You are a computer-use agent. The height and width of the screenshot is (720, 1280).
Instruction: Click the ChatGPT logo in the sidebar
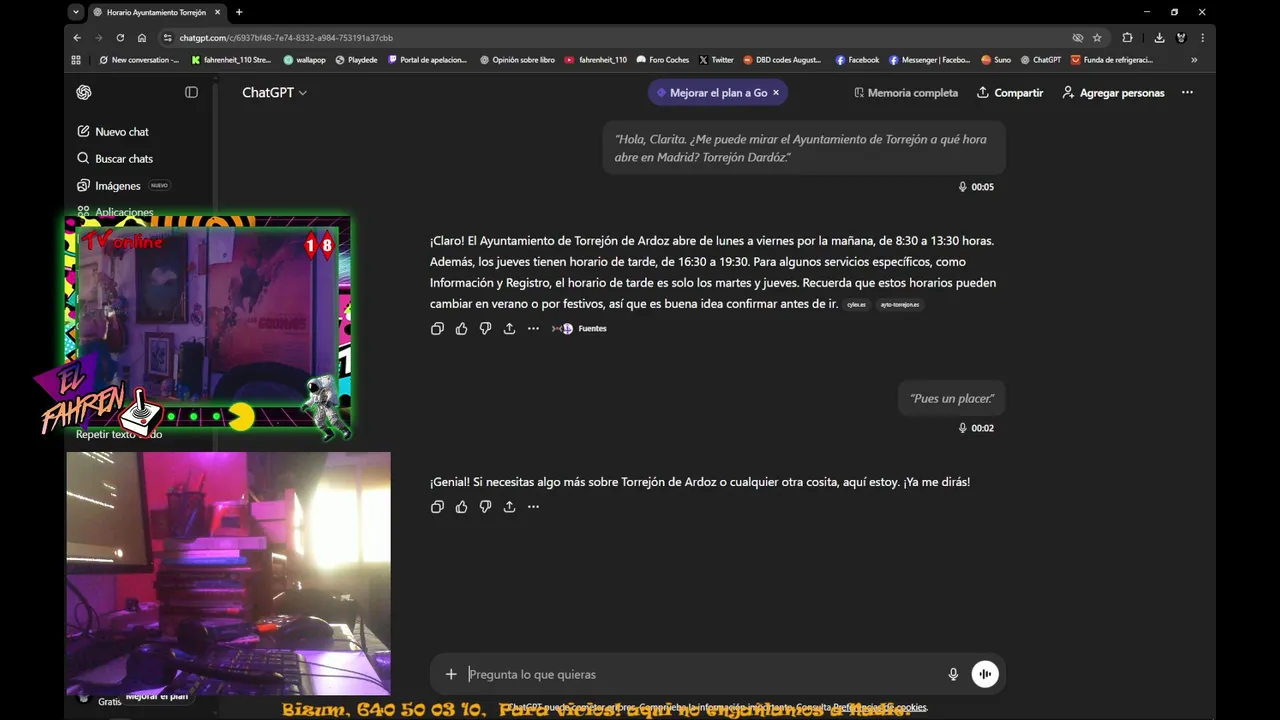coord(84,92)
